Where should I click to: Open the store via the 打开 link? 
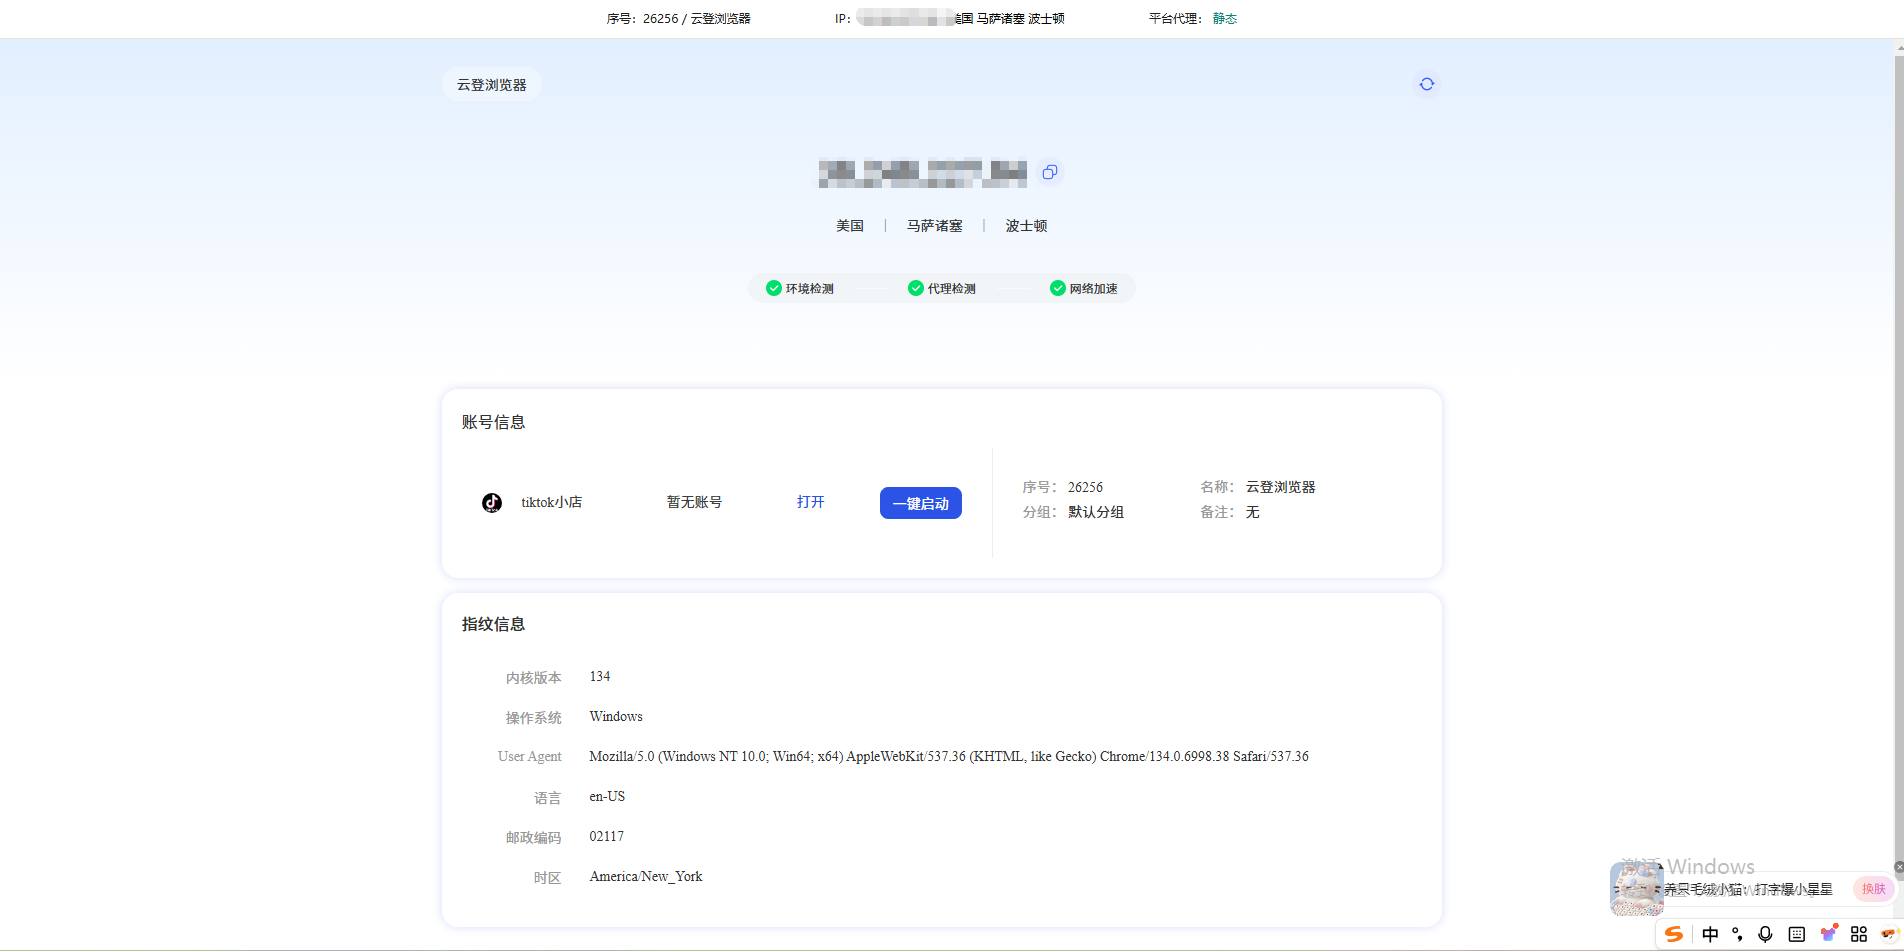tap(810, 502)
